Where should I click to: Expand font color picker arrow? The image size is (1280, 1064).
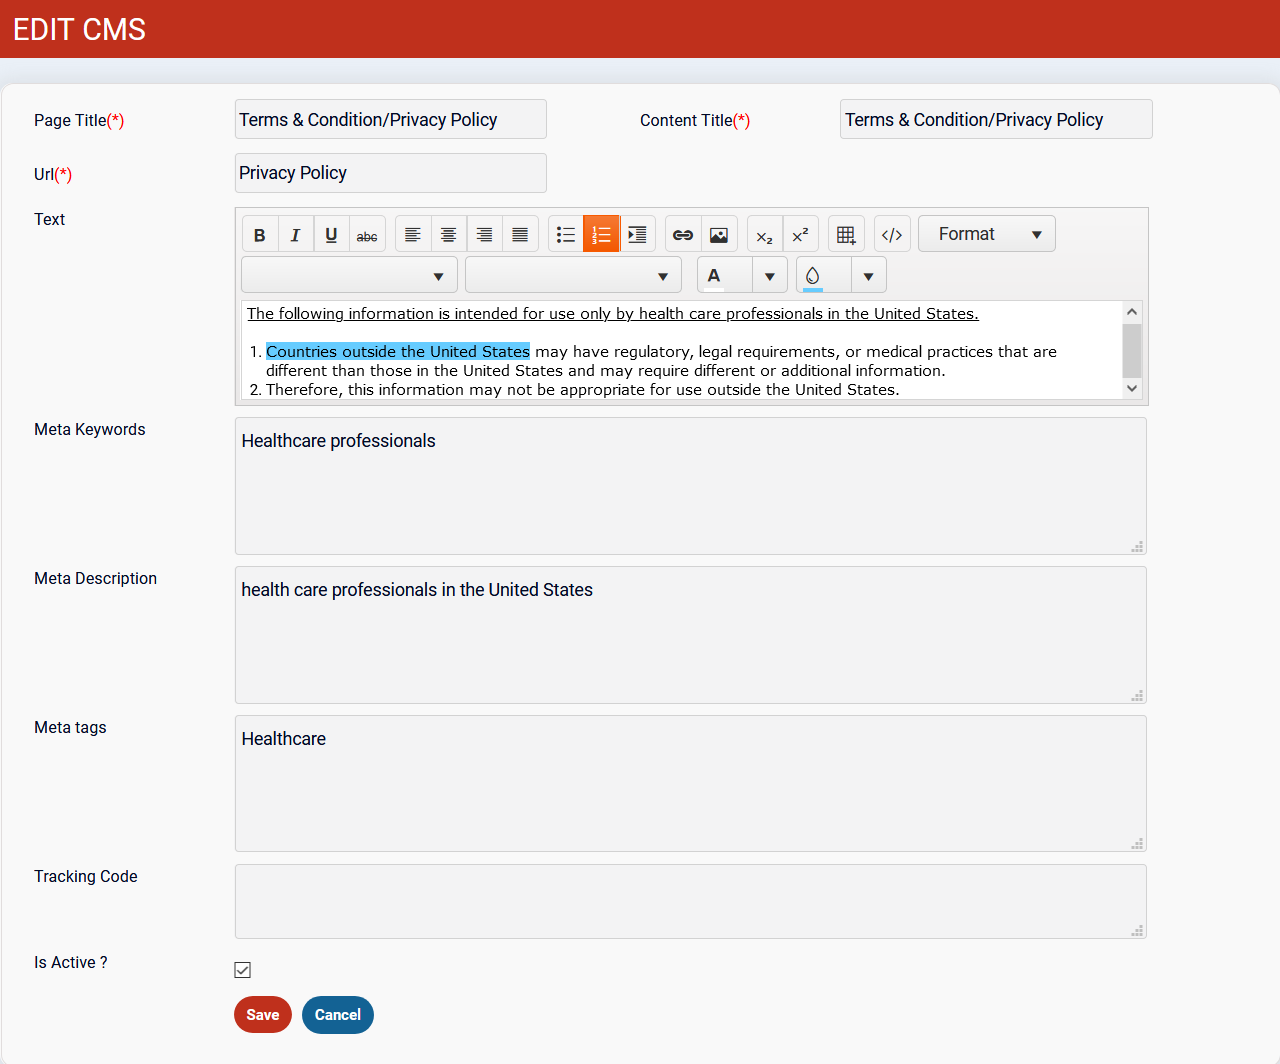coord(770,275)
